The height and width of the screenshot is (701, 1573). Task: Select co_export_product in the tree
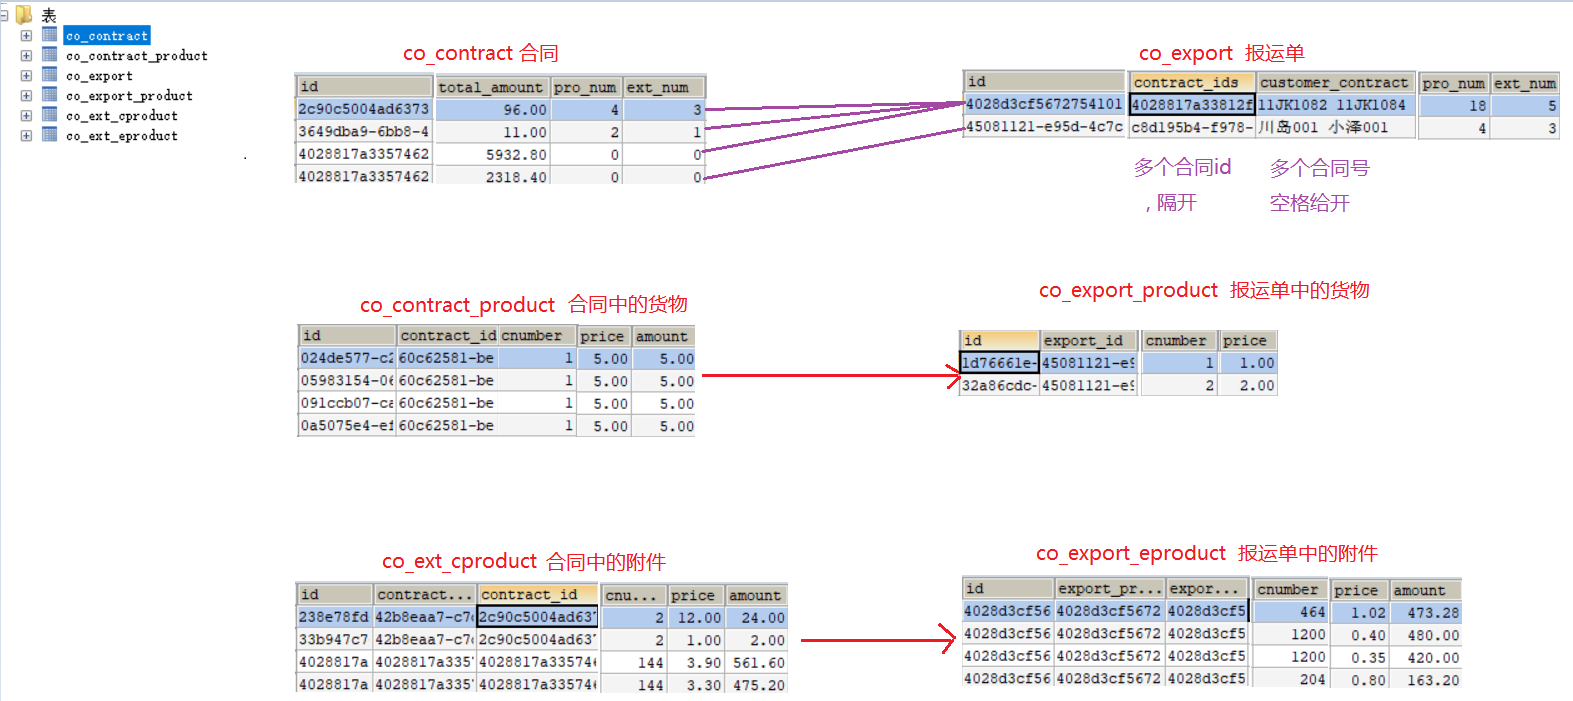129,96
